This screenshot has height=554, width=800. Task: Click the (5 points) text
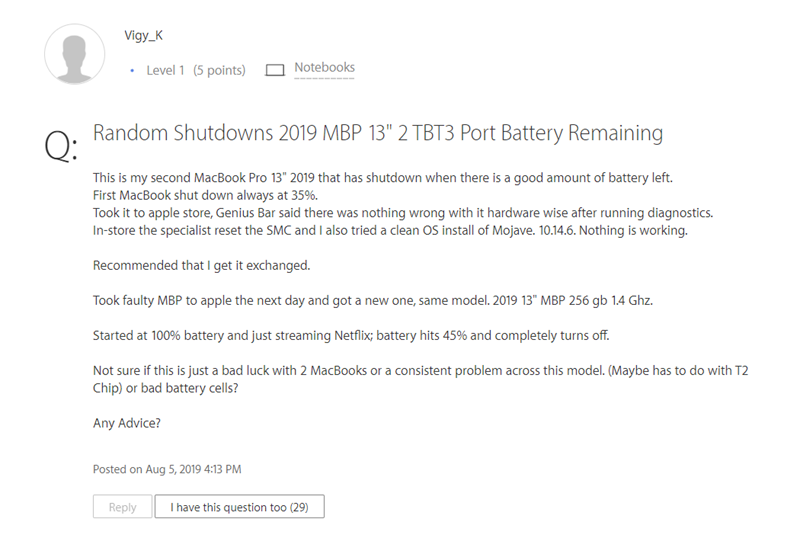(219, 70)
